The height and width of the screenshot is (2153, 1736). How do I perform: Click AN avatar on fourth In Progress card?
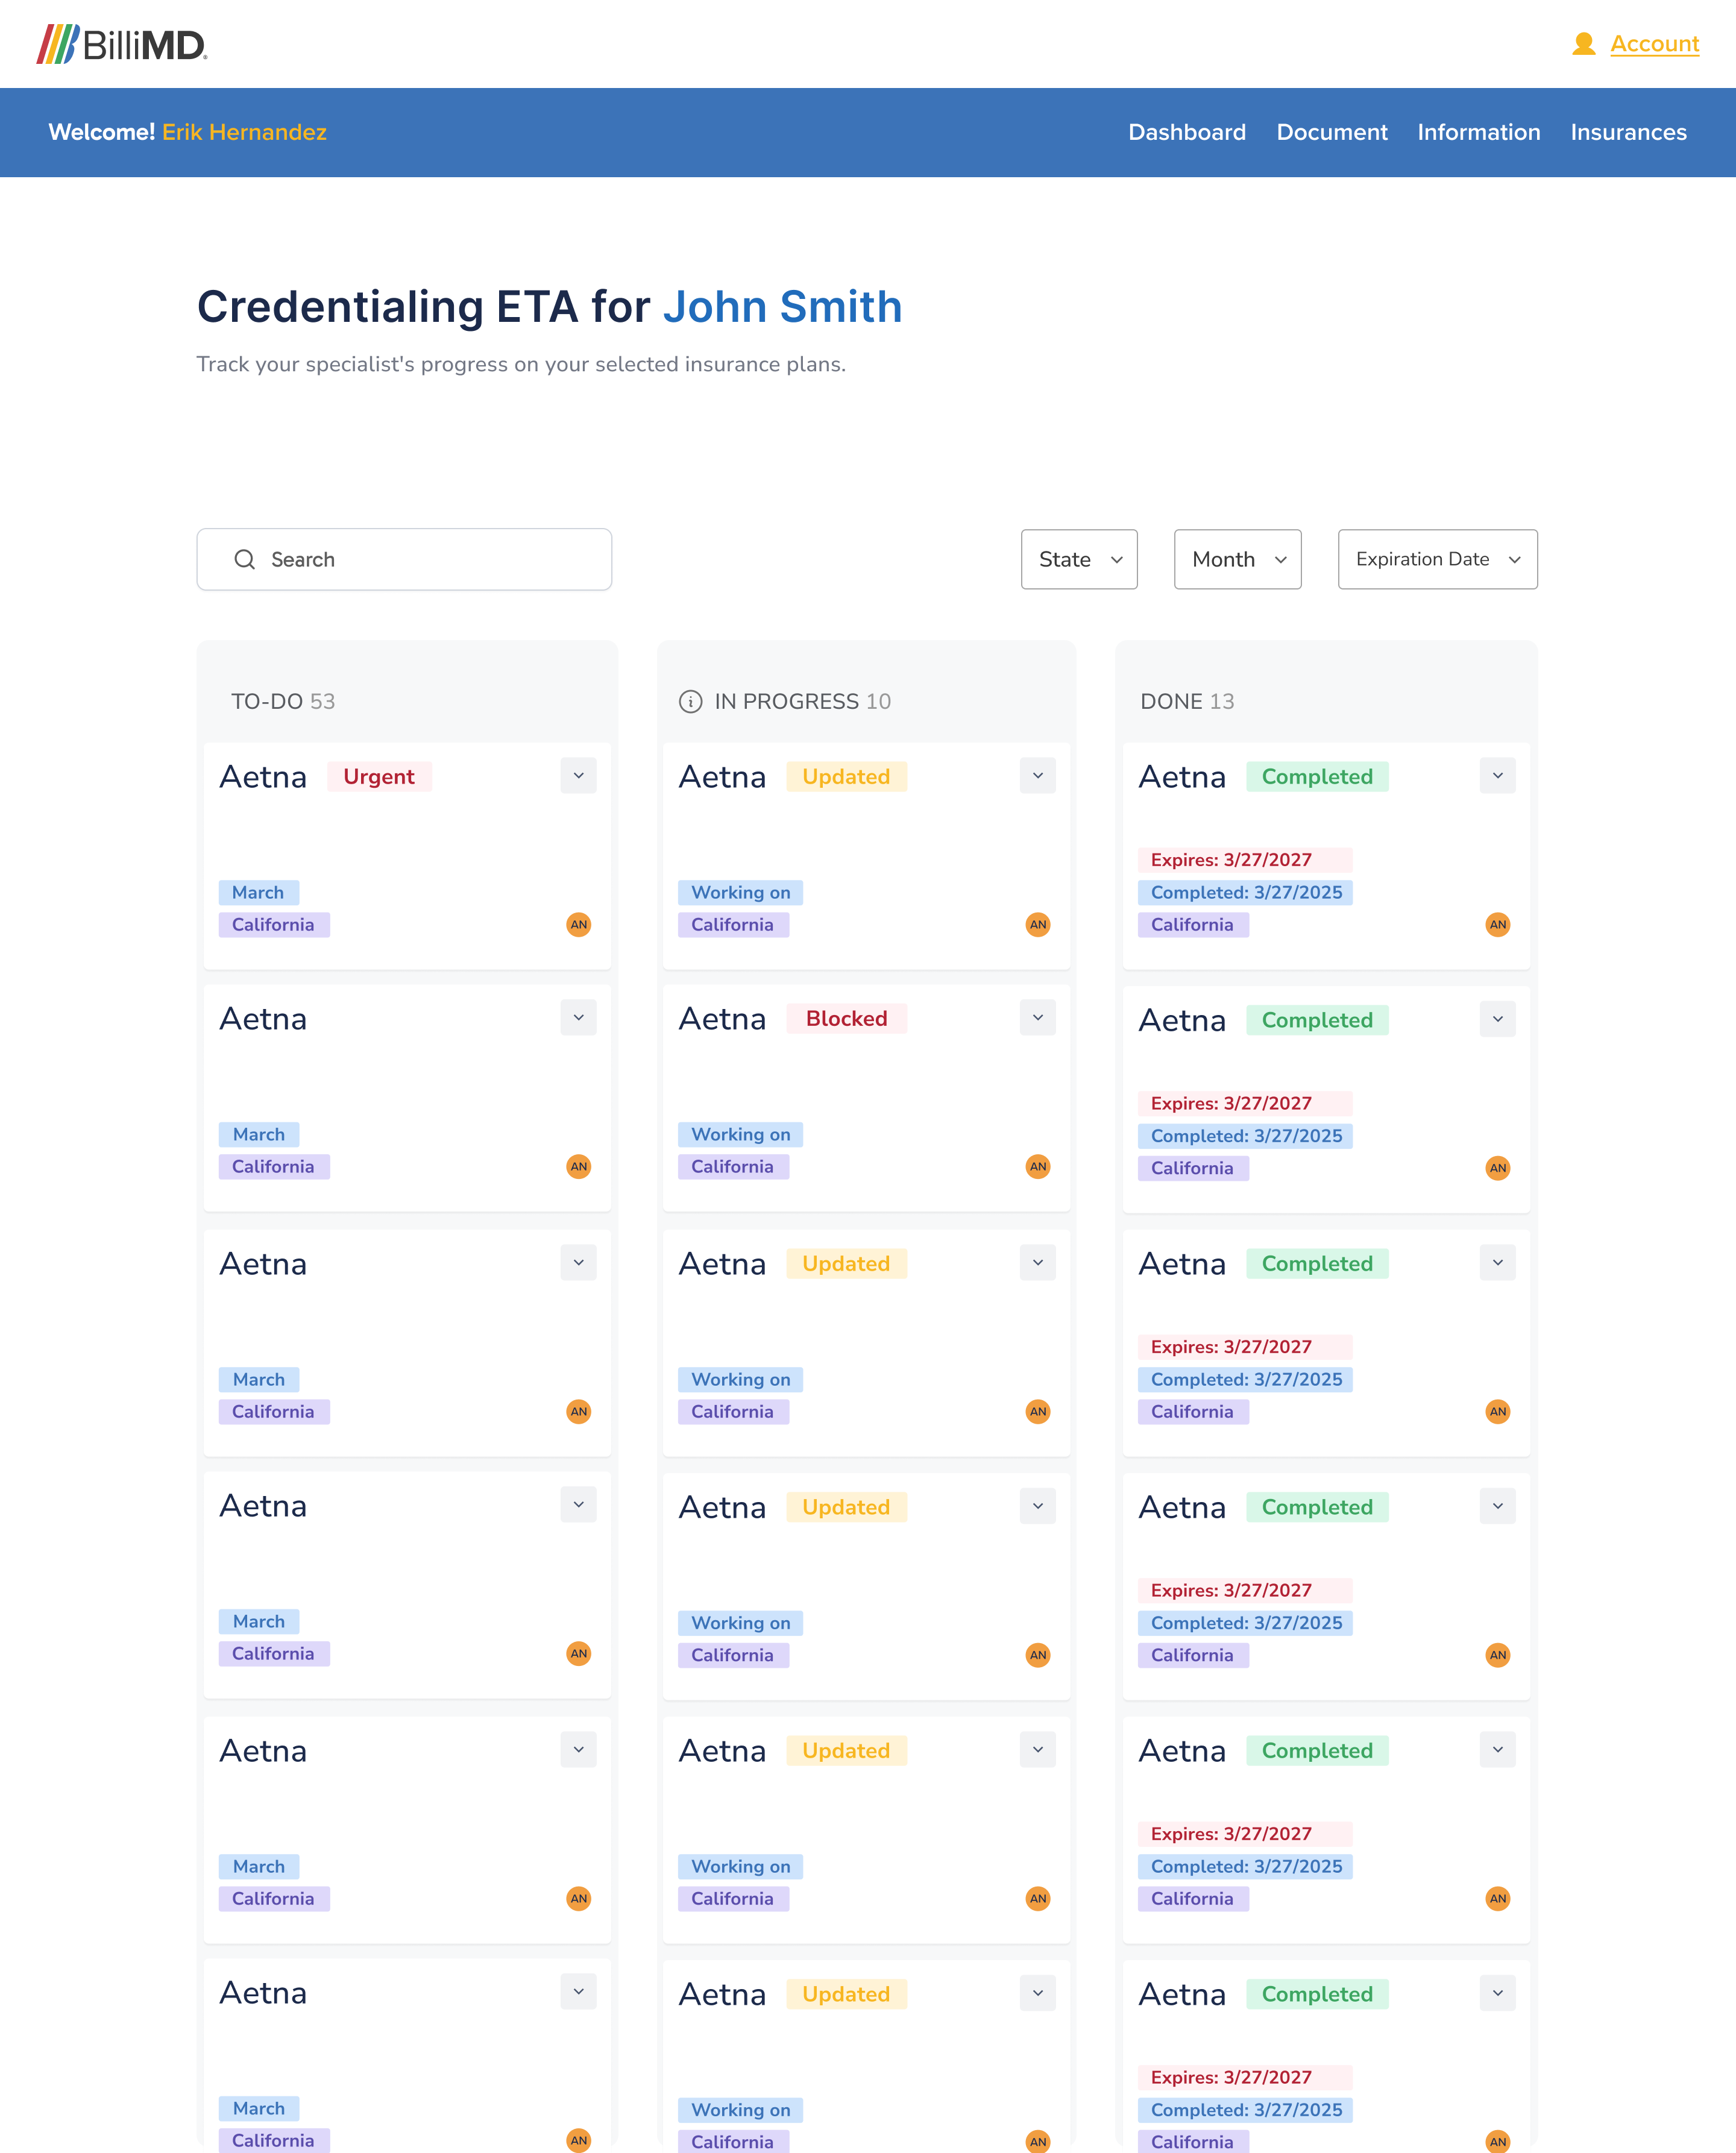click(1038, 1655)
